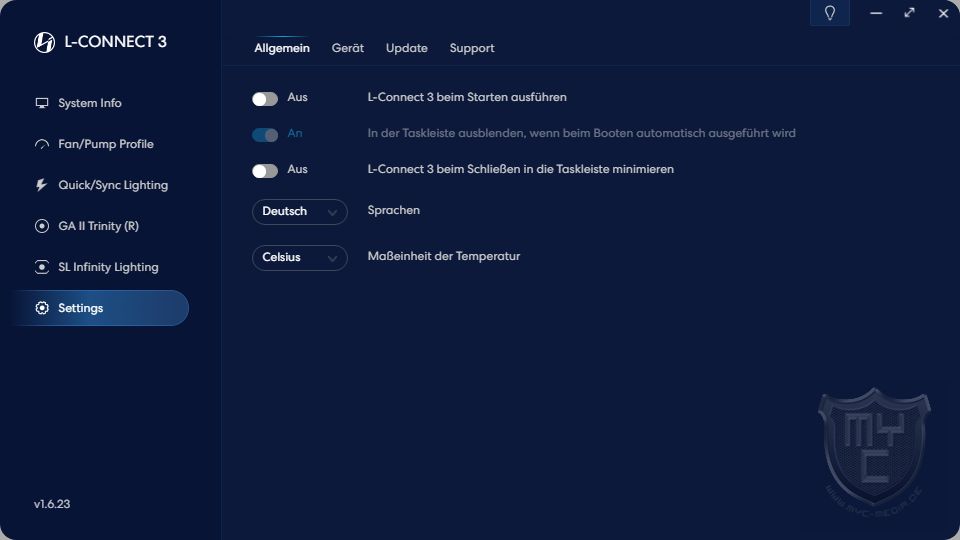Open the Update tab
Viewport: 960px width, 540px height.
tap(407, 48)
